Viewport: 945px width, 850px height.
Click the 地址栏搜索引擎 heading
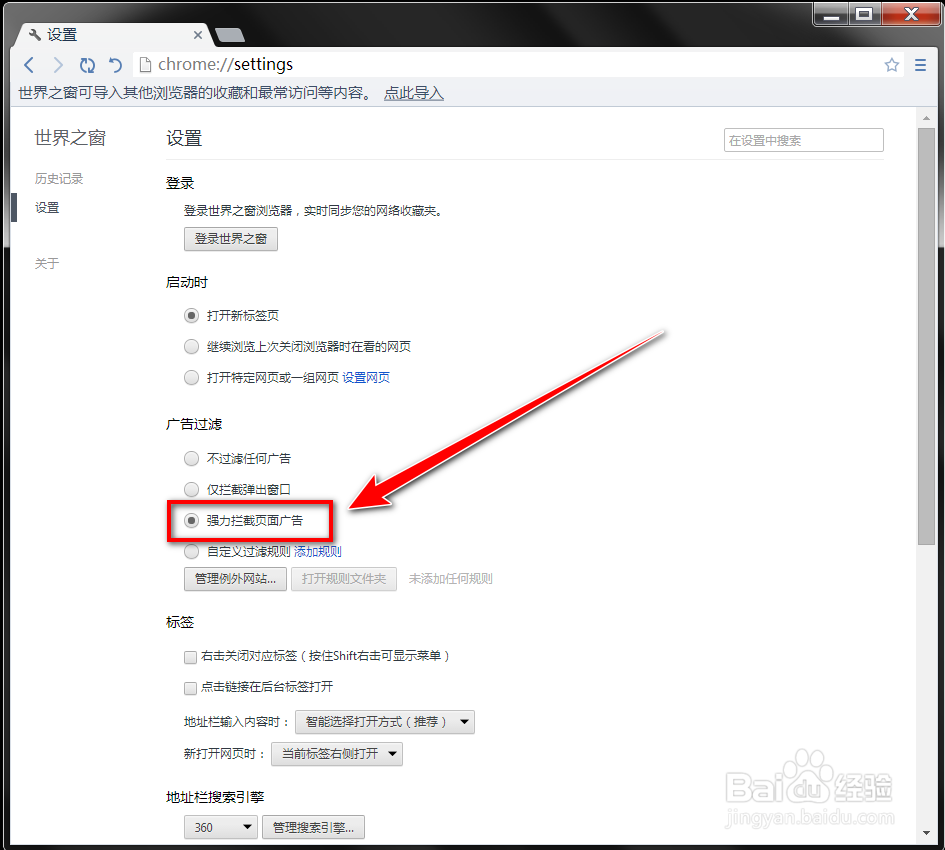click(215, 797)
